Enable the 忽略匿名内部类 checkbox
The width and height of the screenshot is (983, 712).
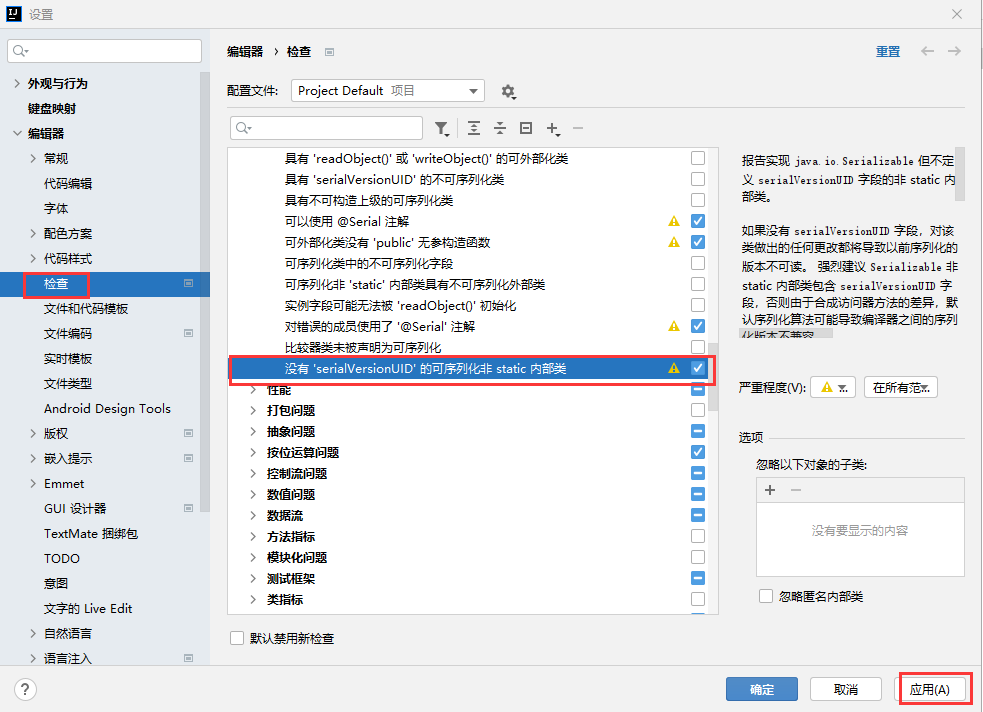click(766, 596)
